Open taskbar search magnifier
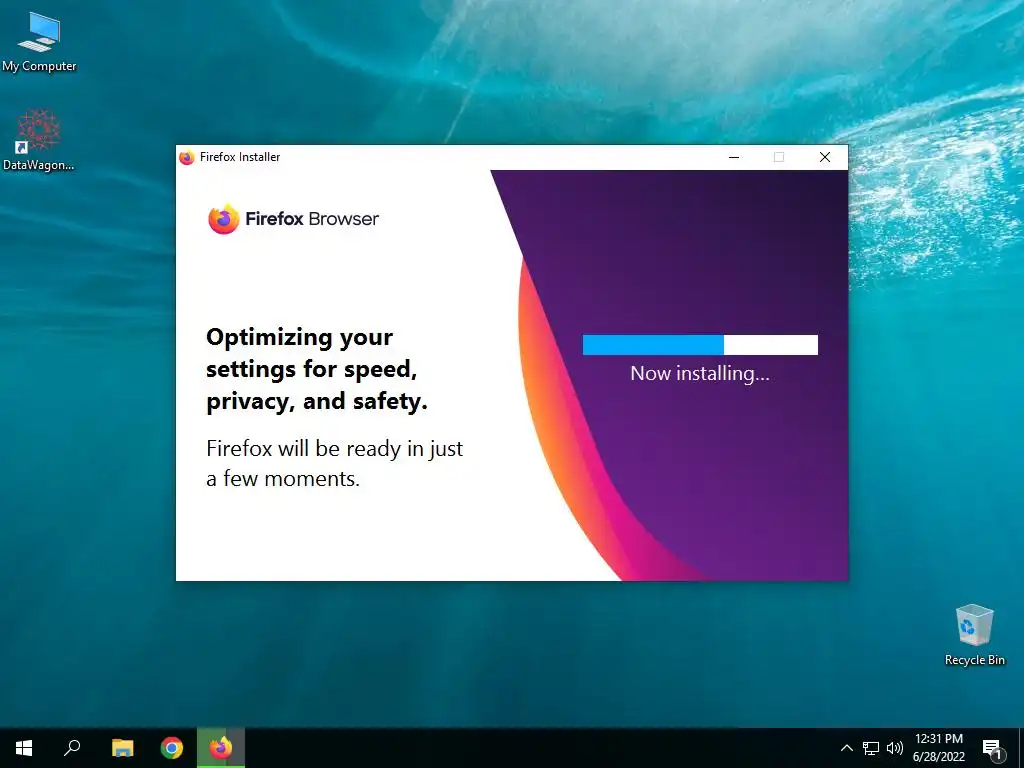 point(72,748)
